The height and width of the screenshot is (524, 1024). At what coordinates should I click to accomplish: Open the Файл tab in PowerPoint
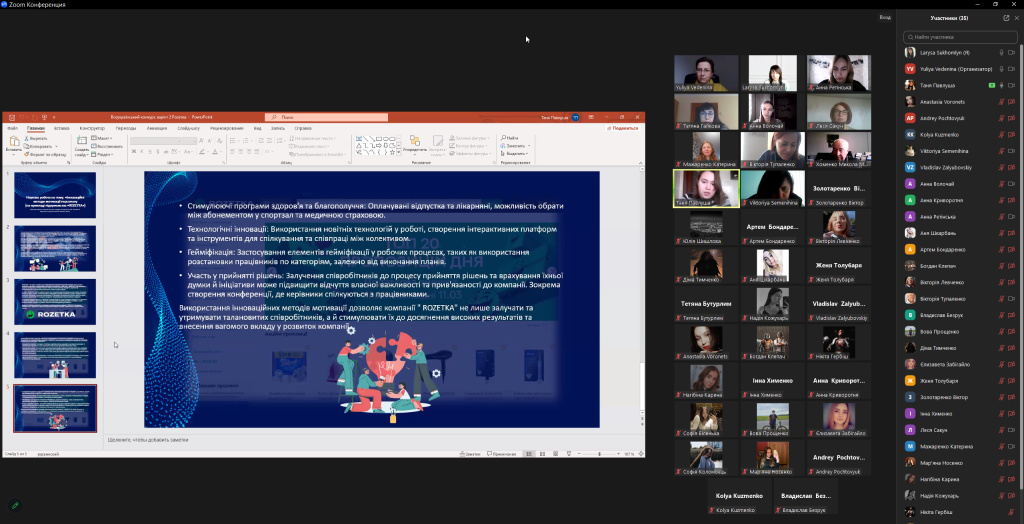[x=12, y=128]
